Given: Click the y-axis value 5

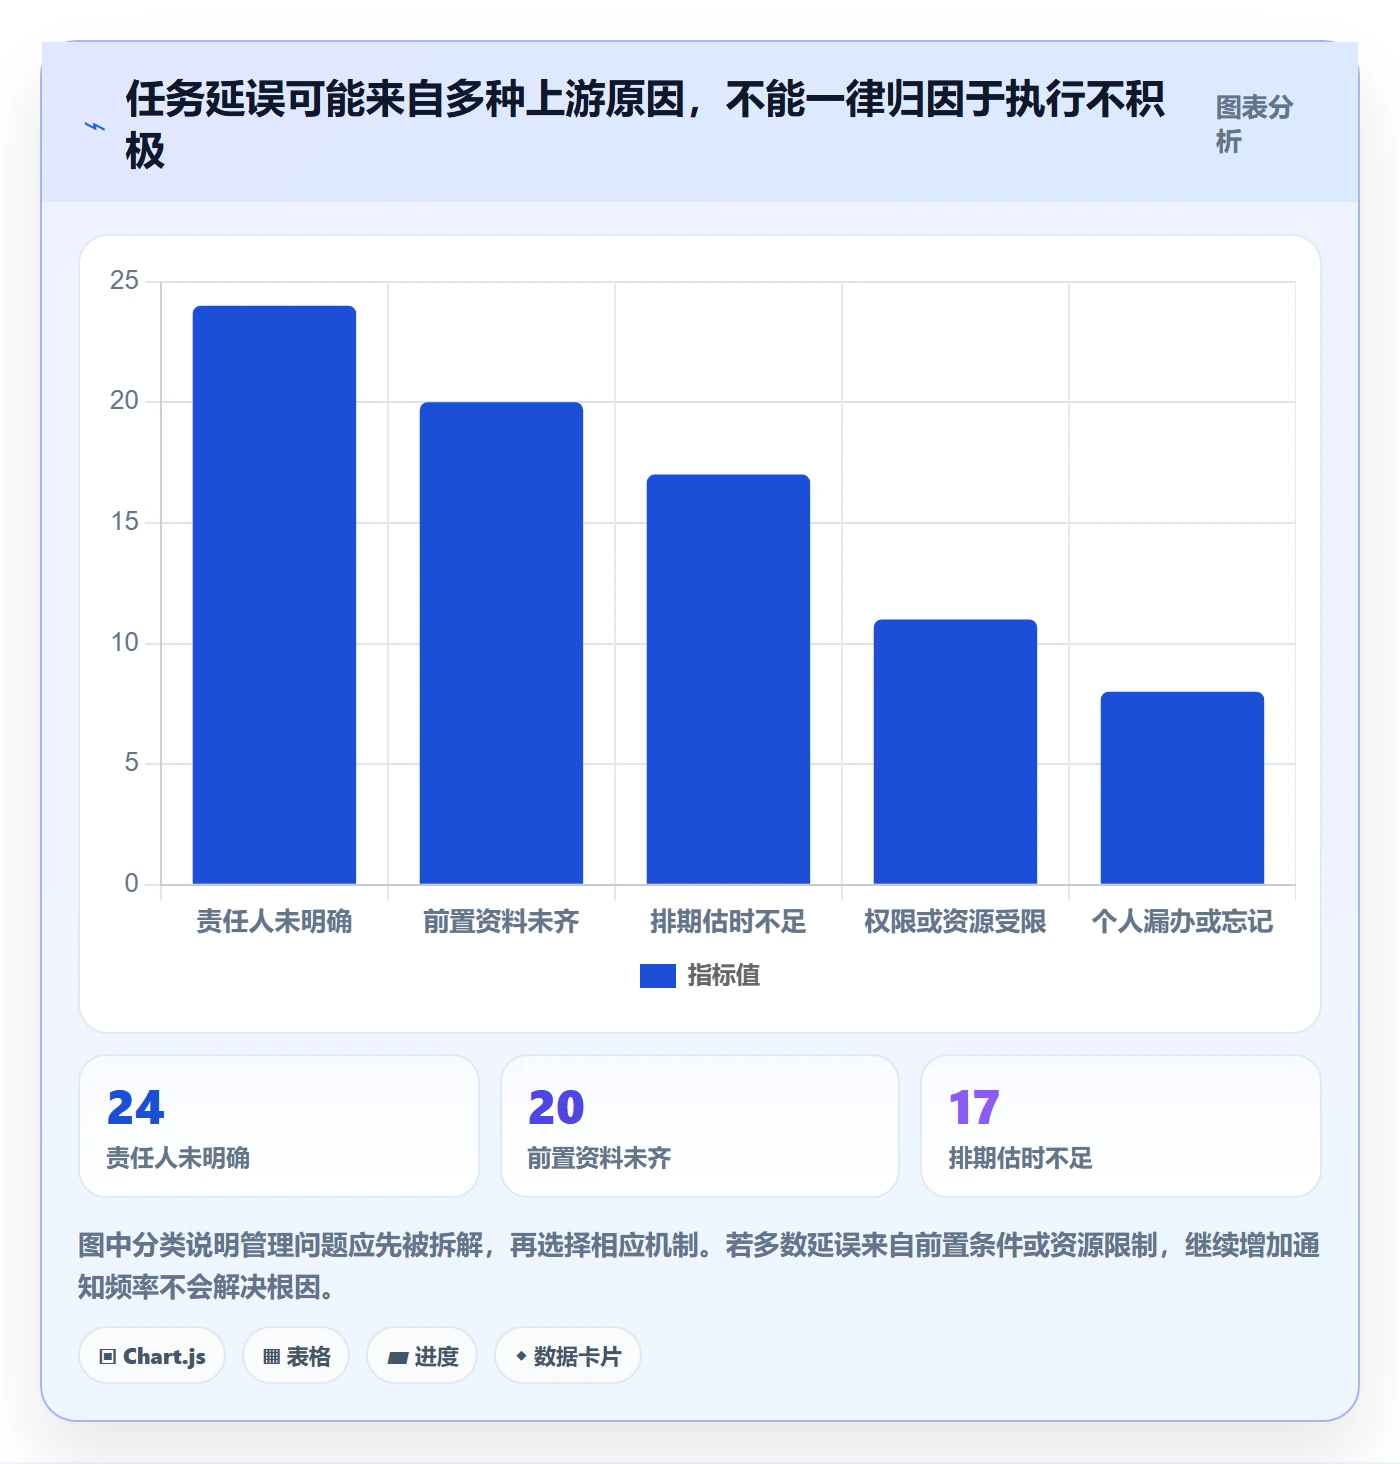Looking at the screenshot, I should point(132,763).
